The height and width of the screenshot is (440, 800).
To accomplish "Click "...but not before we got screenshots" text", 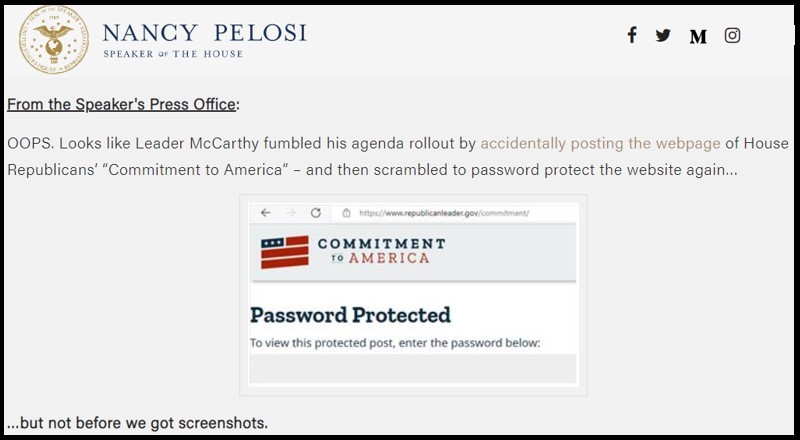I will (x=137, y=423).
